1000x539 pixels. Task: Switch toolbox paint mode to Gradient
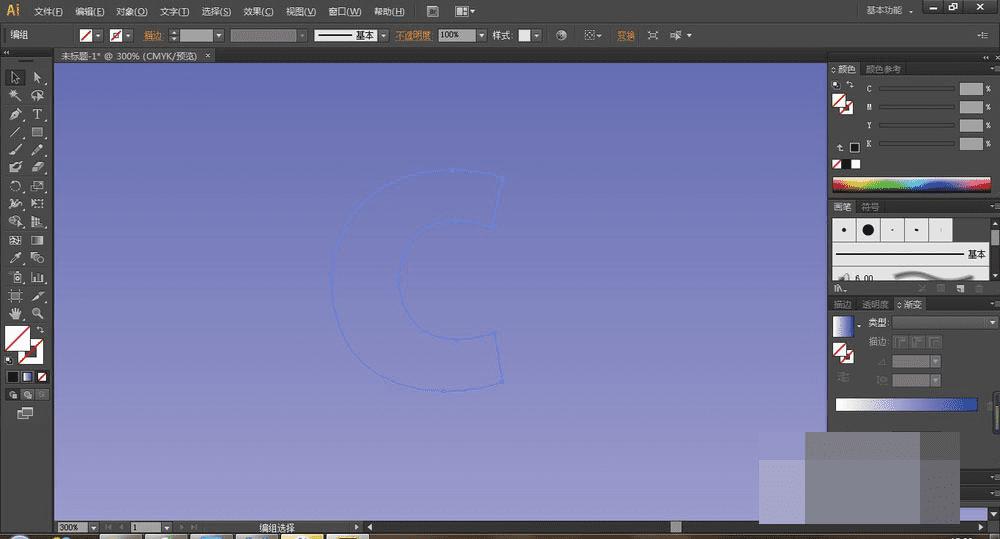point(27,377)
